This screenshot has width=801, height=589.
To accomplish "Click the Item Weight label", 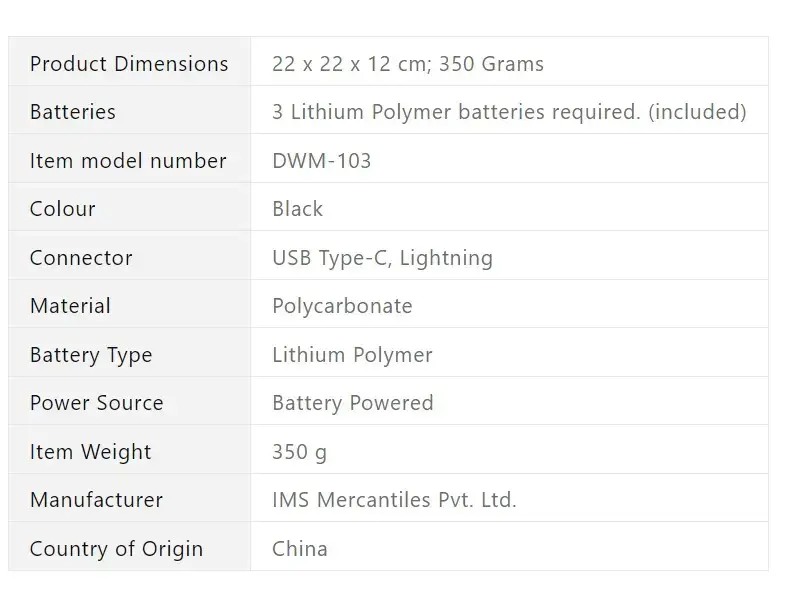I will pyautogui.click(x=90, y=452).
